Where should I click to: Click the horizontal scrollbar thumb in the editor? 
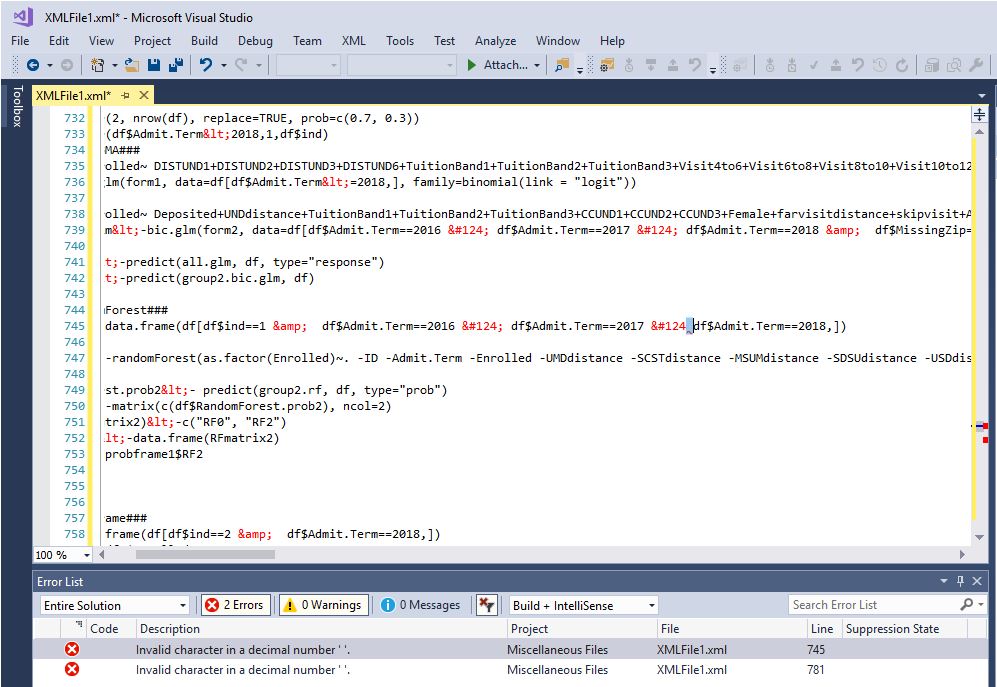pos(205,554)
